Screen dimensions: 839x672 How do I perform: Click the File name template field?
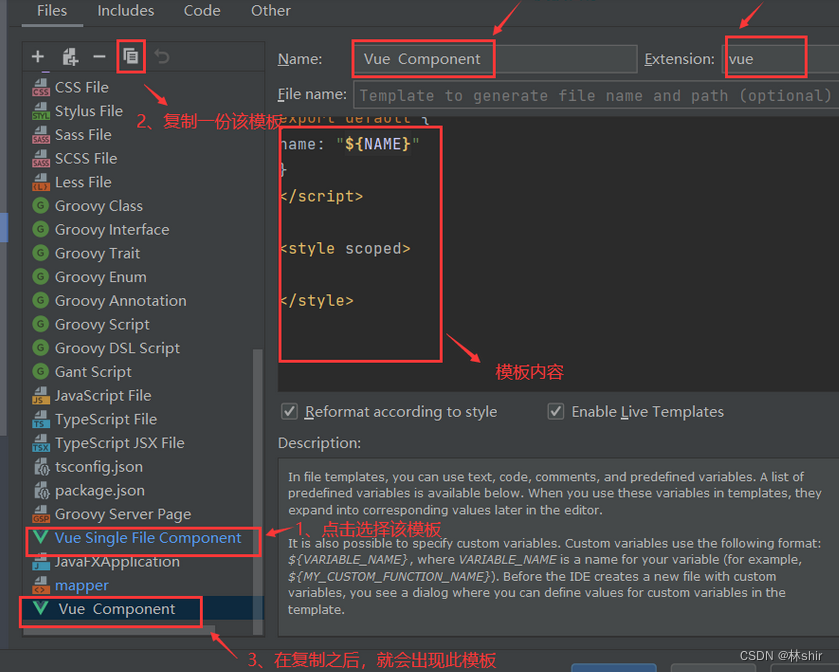pyautogui.click(x=596, y=95)
